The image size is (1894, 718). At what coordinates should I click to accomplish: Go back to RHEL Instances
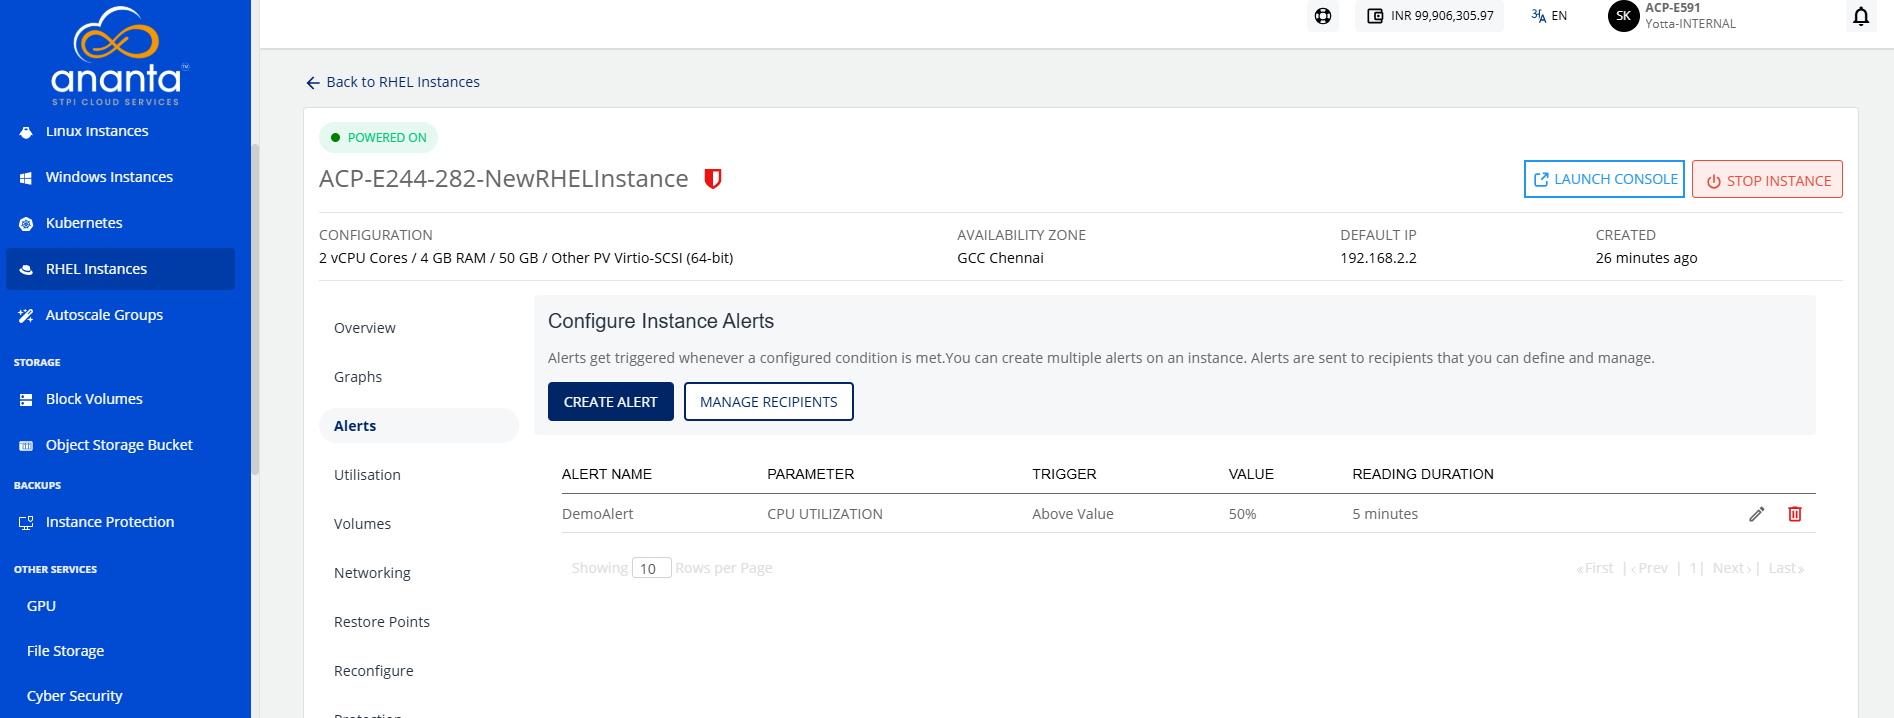(393, 82)
